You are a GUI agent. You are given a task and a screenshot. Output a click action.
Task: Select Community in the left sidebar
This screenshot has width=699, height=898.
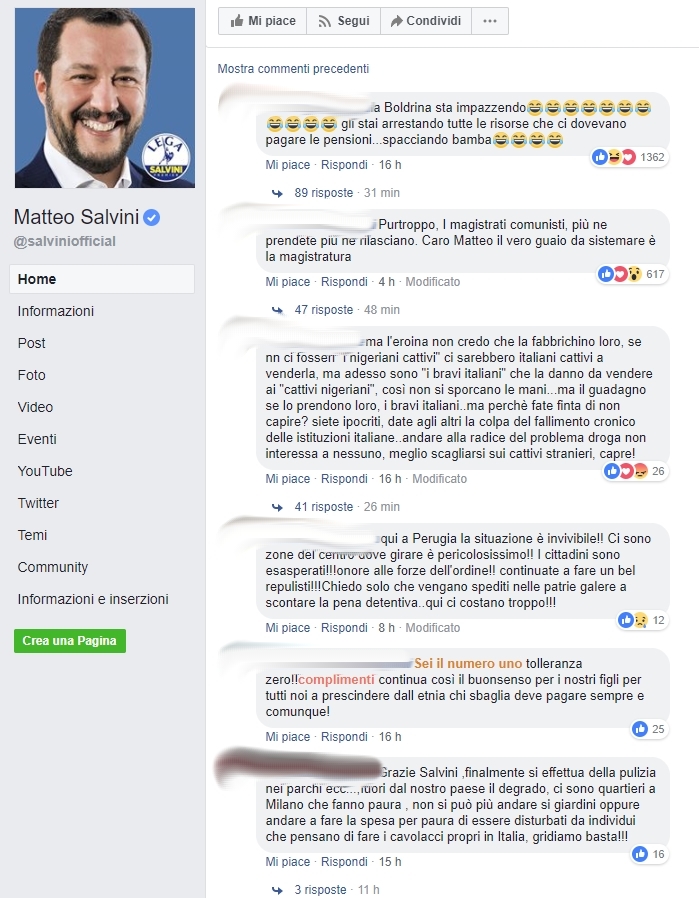pos(53,567)
